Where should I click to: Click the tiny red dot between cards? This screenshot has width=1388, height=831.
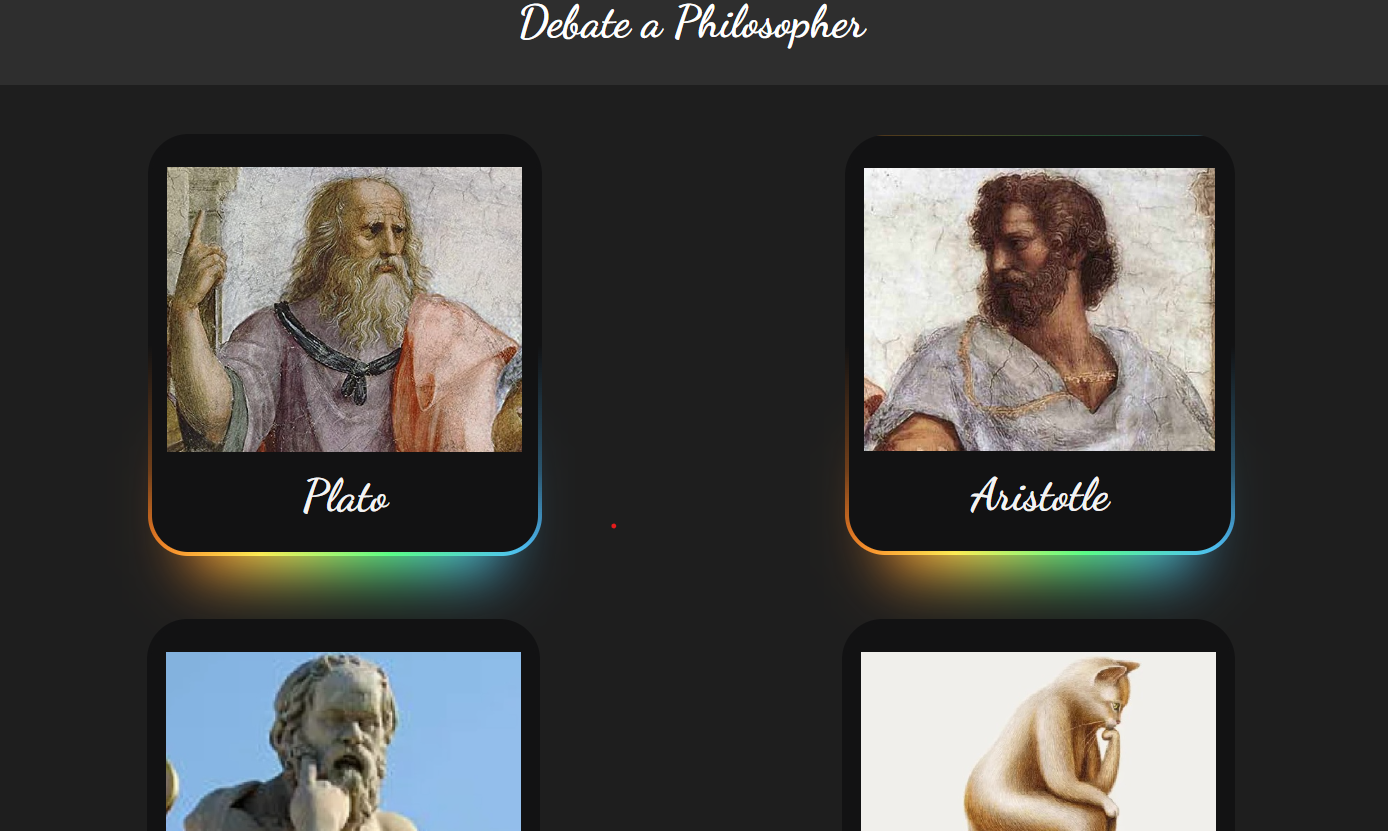[x=613, y=526]
